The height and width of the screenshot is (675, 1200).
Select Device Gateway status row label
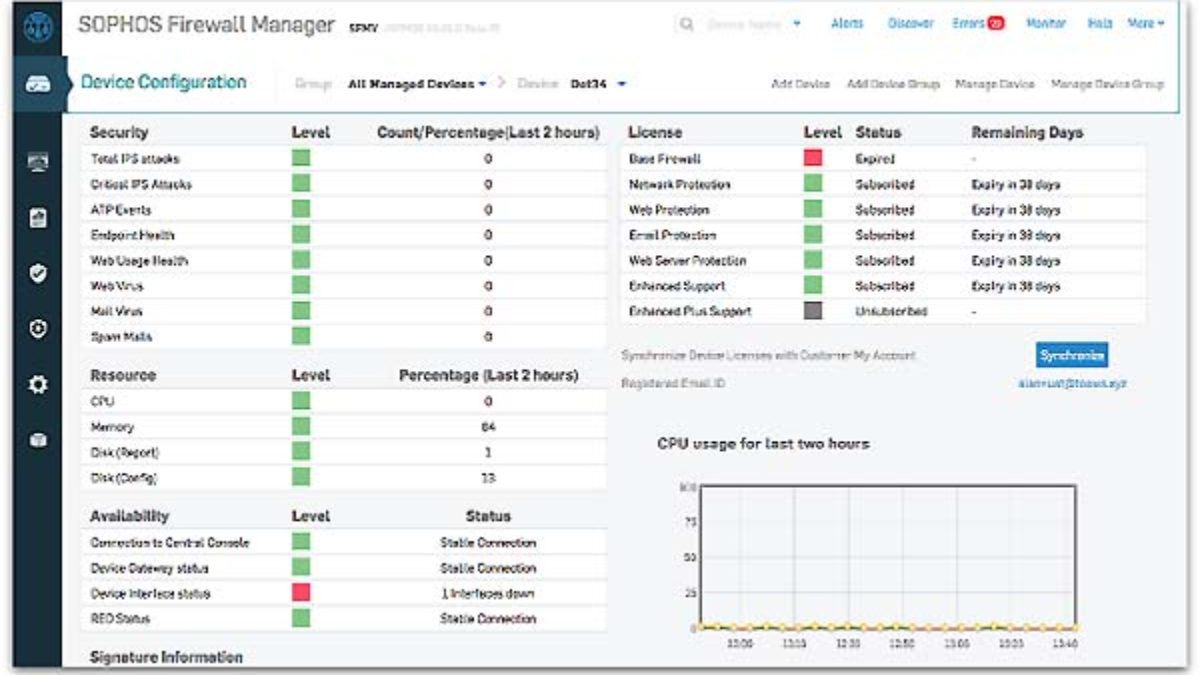point(150,568)
